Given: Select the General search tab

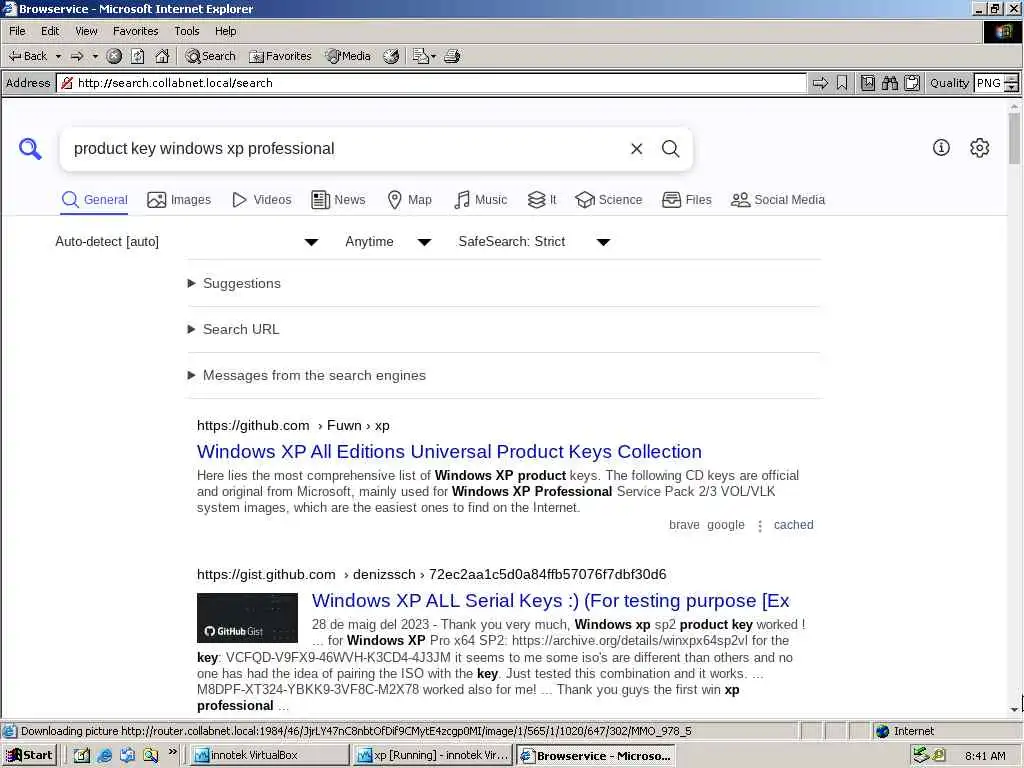Looking at the screenshot, I should point(95,200).
